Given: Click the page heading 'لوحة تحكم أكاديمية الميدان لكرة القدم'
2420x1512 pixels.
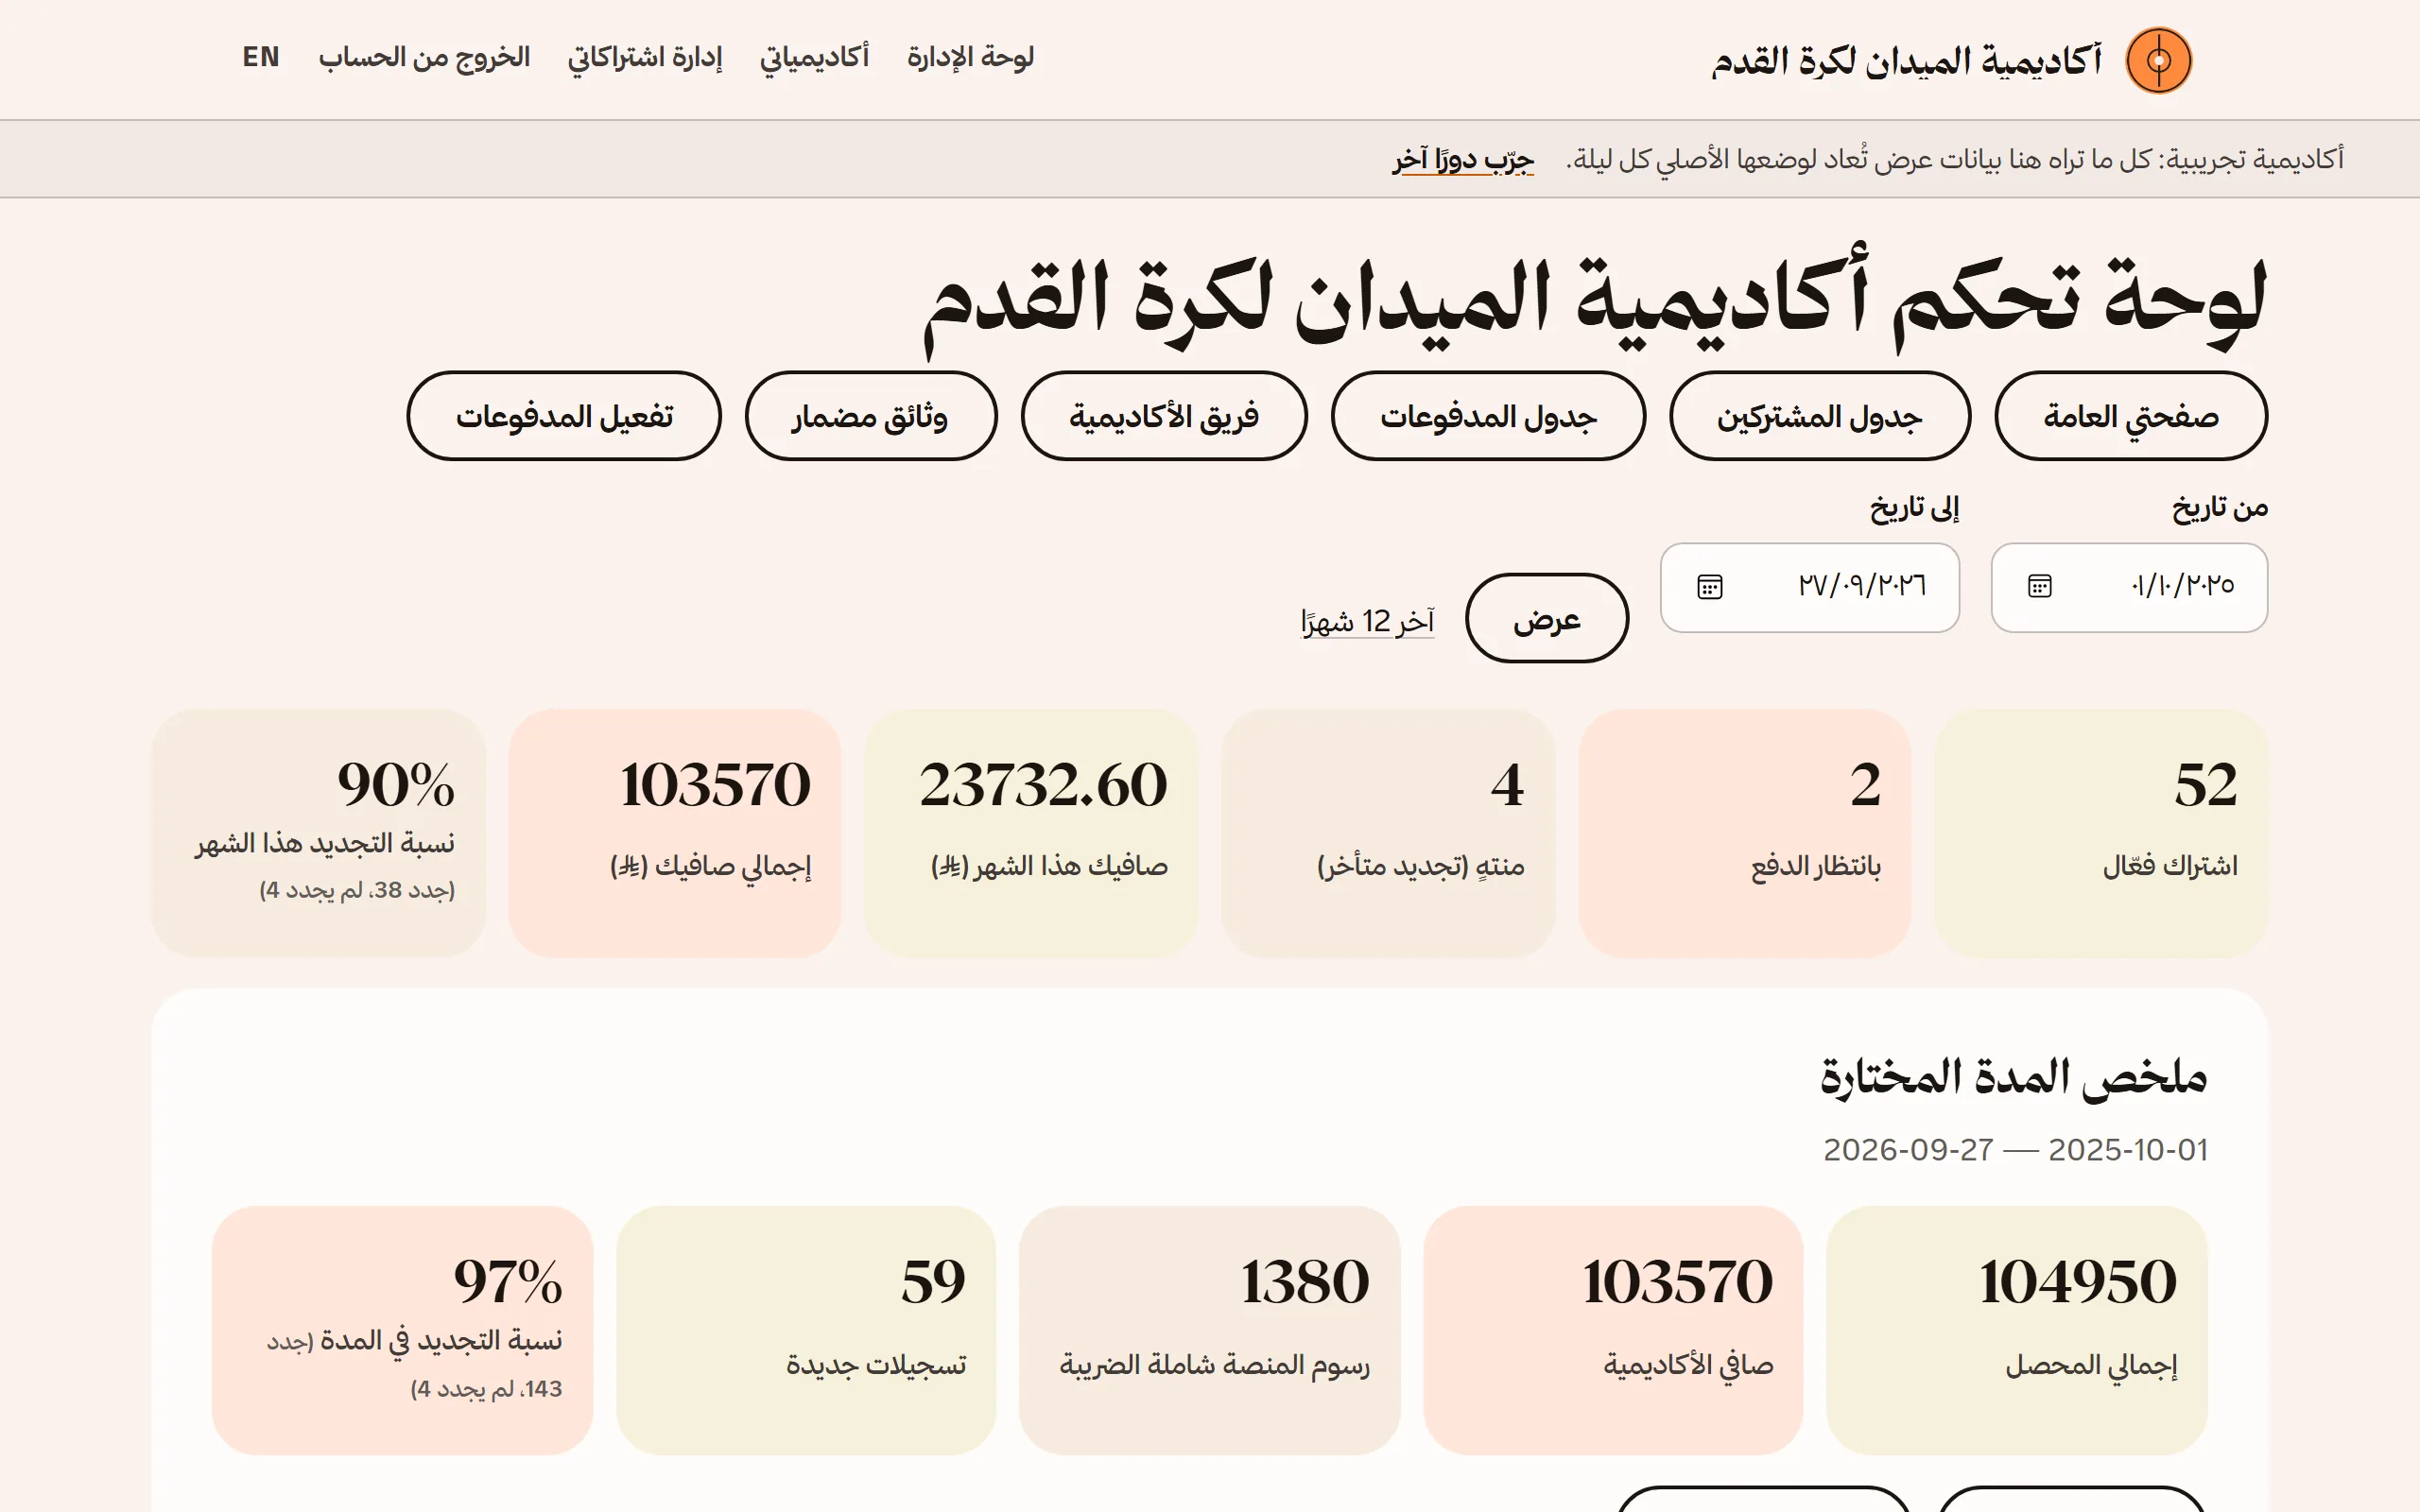Looking at the screenshot, I should coord(1594,300).
